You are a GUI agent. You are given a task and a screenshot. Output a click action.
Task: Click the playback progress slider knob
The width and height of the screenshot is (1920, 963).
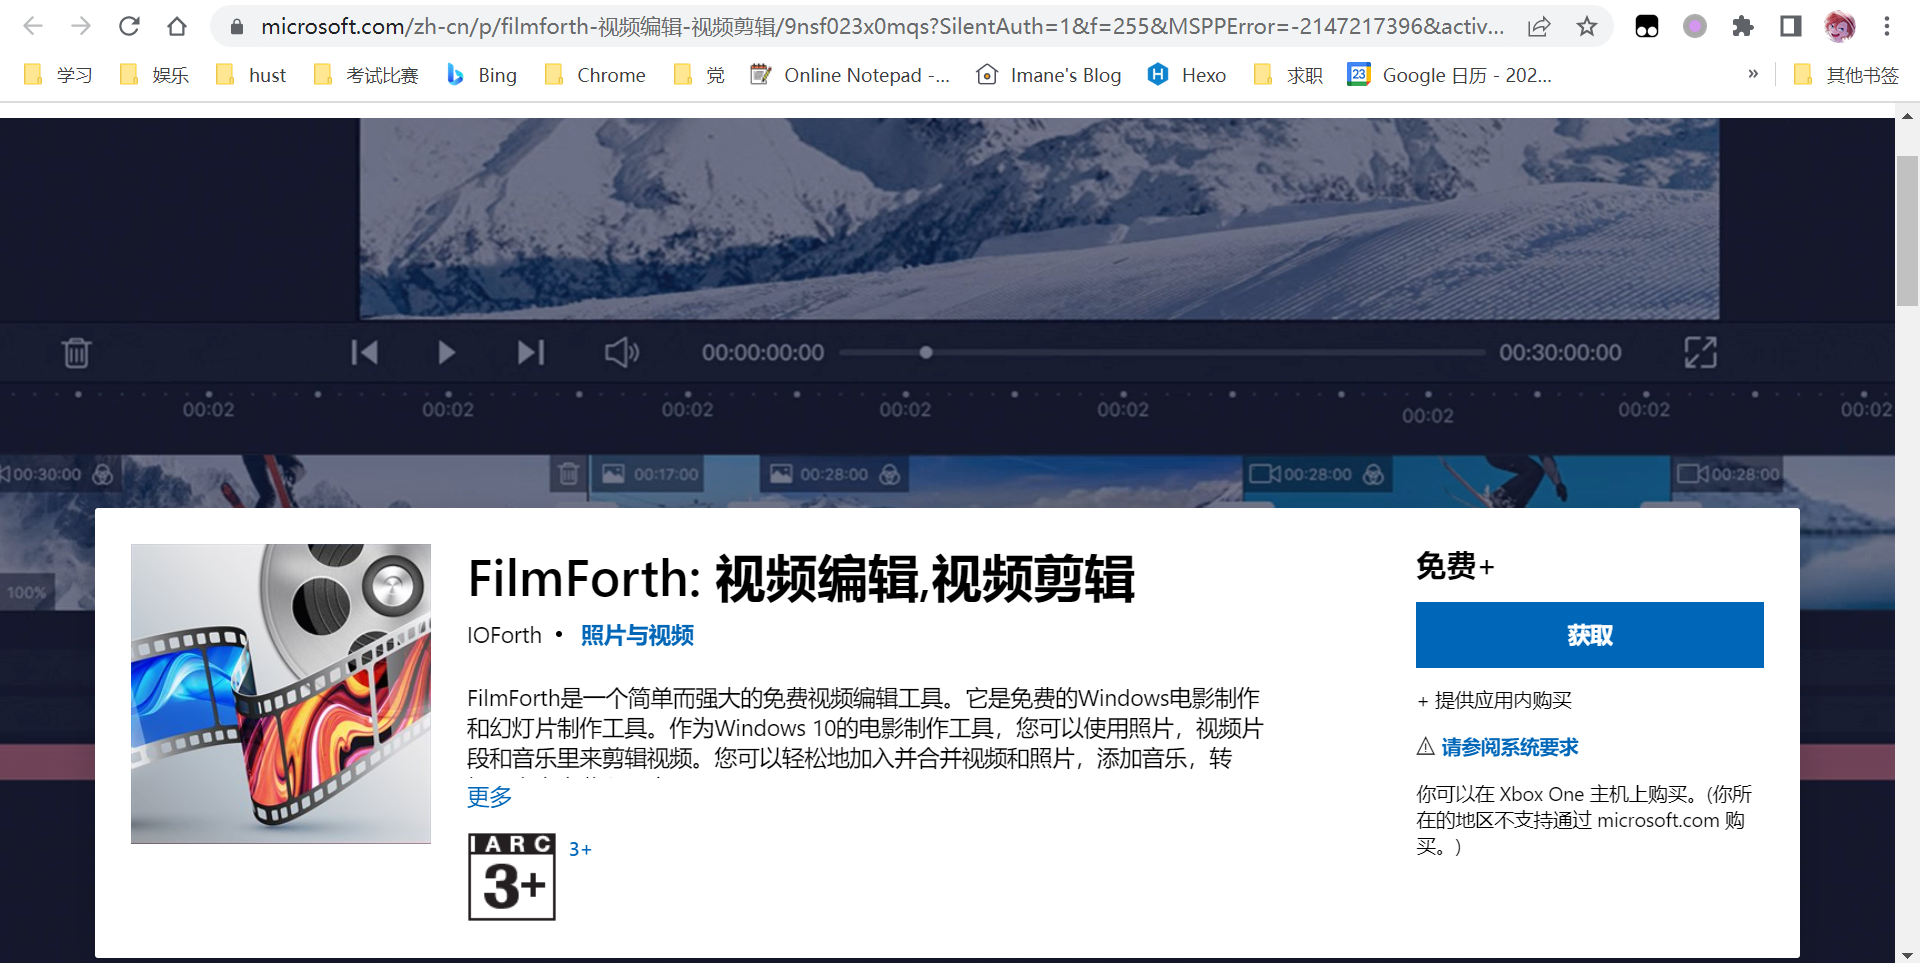tap(926, 352)
